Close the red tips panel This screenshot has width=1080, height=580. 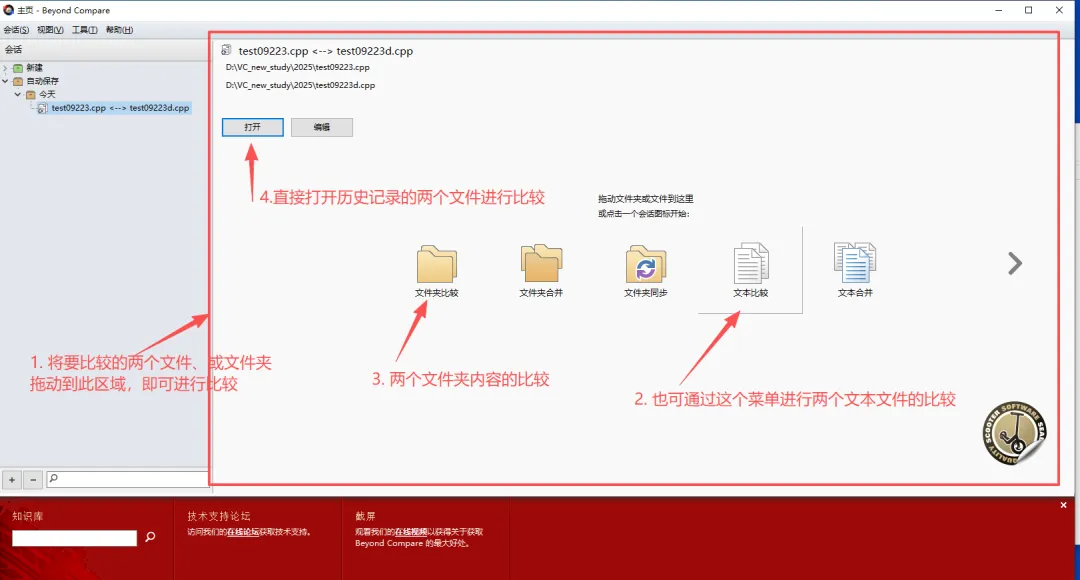click(x=1063, y=505)
